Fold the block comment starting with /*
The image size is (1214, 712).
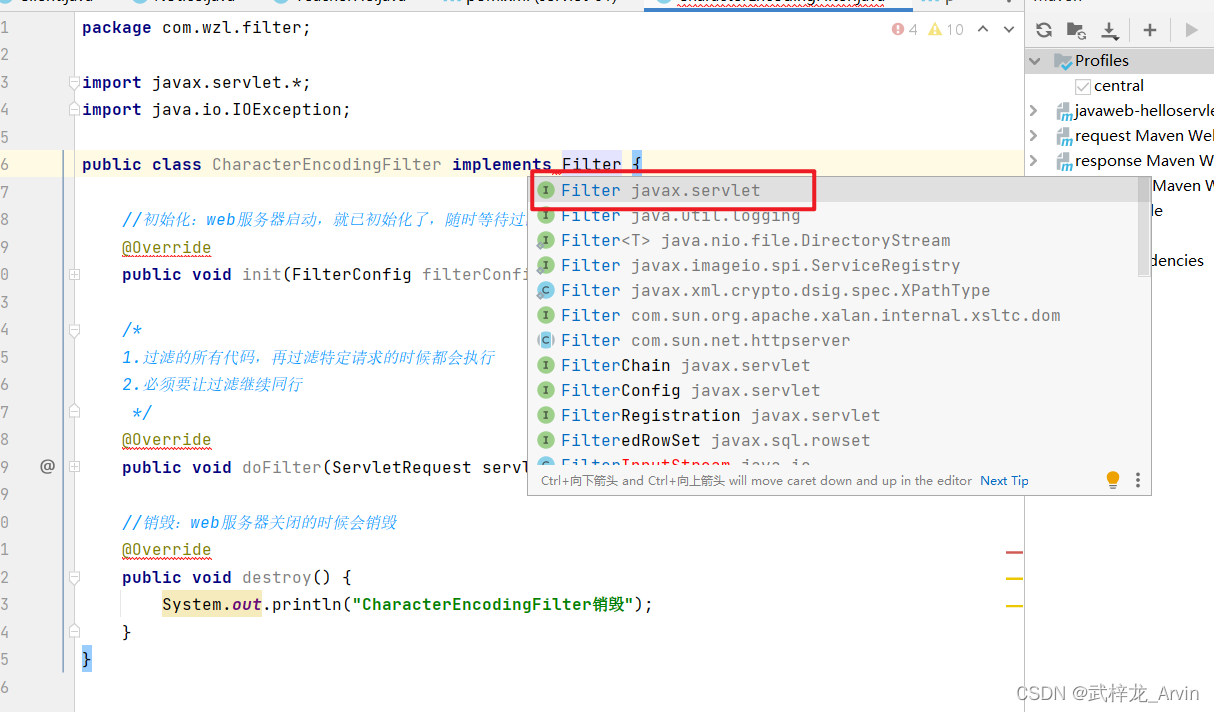pyautogui.click(x=74, y=329)
